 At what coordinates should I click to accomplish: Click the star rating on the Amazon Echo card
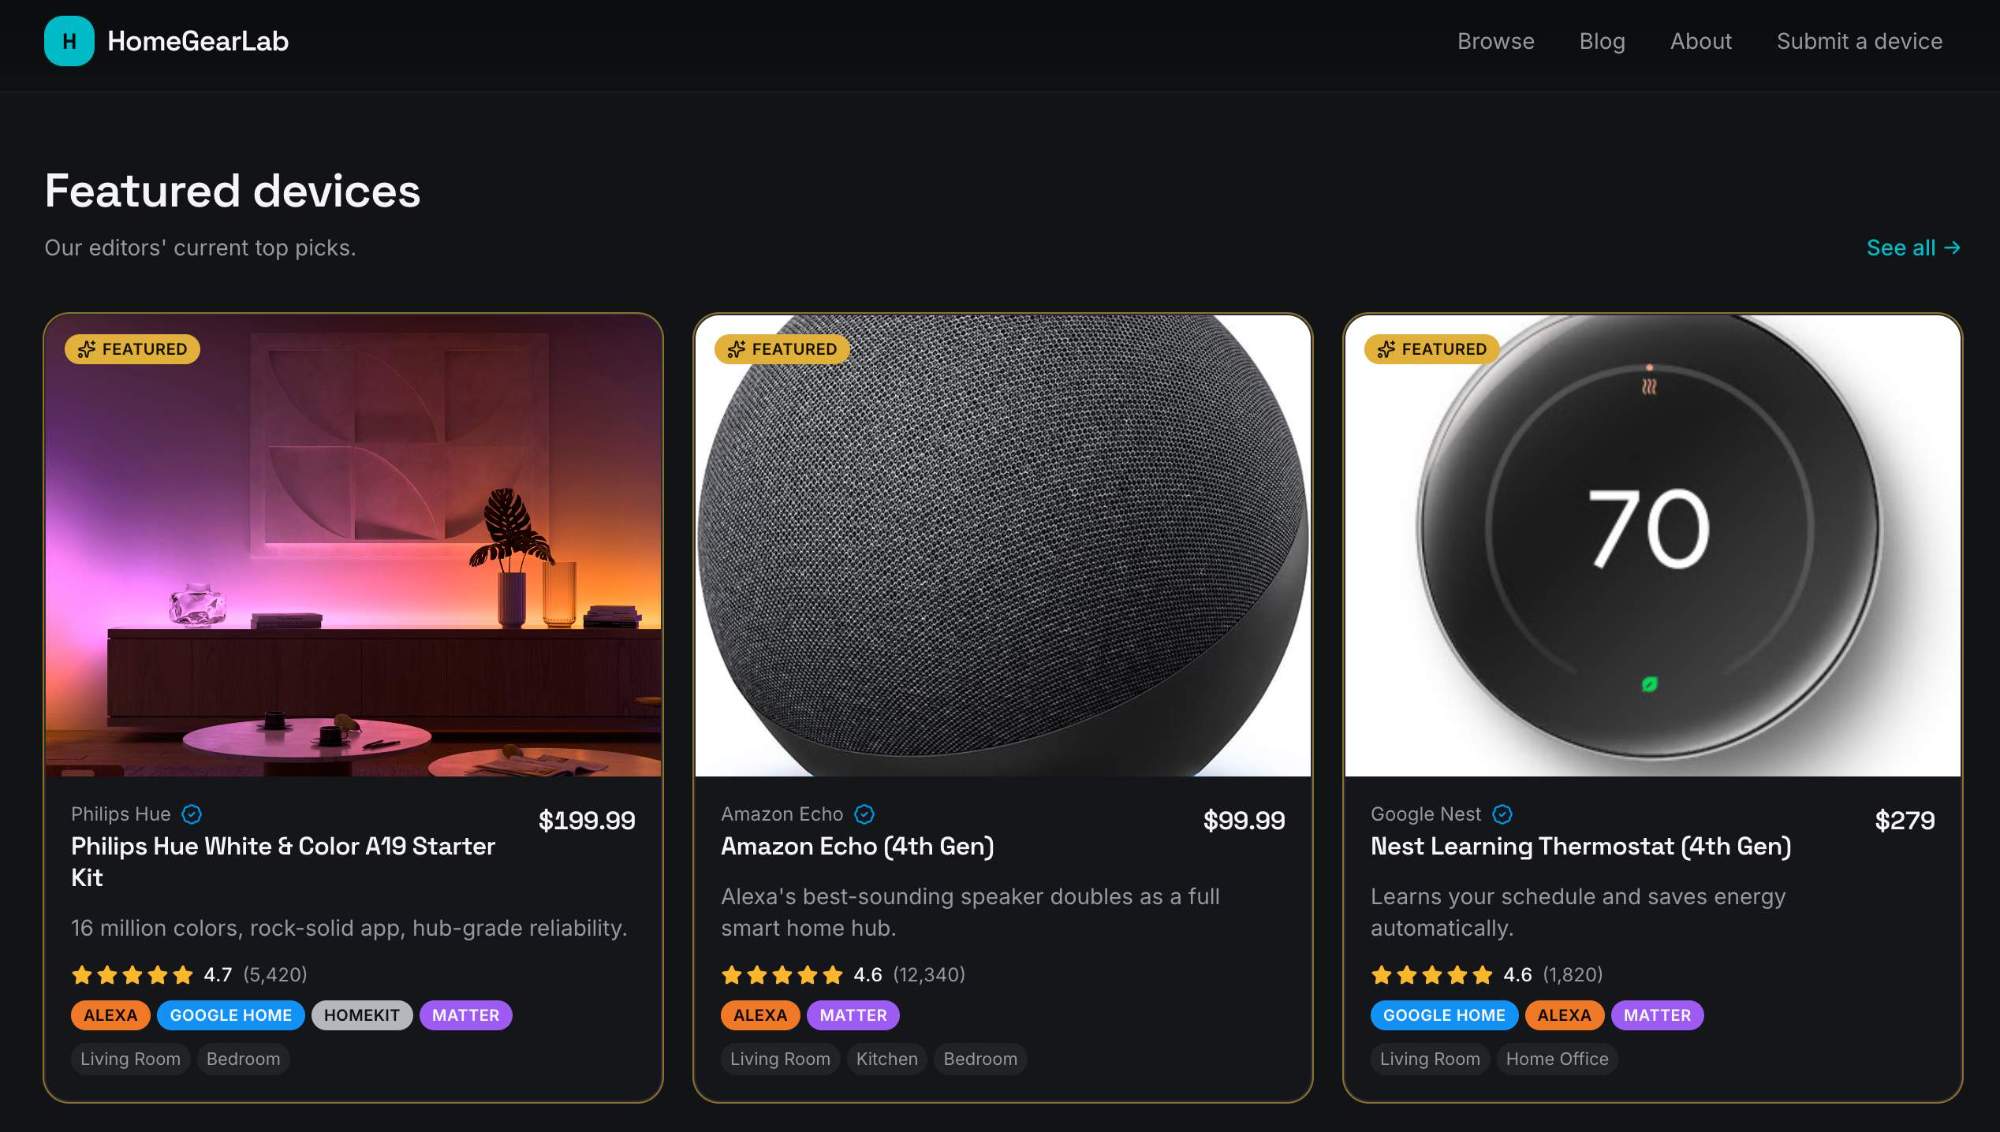tap(782, 974)
